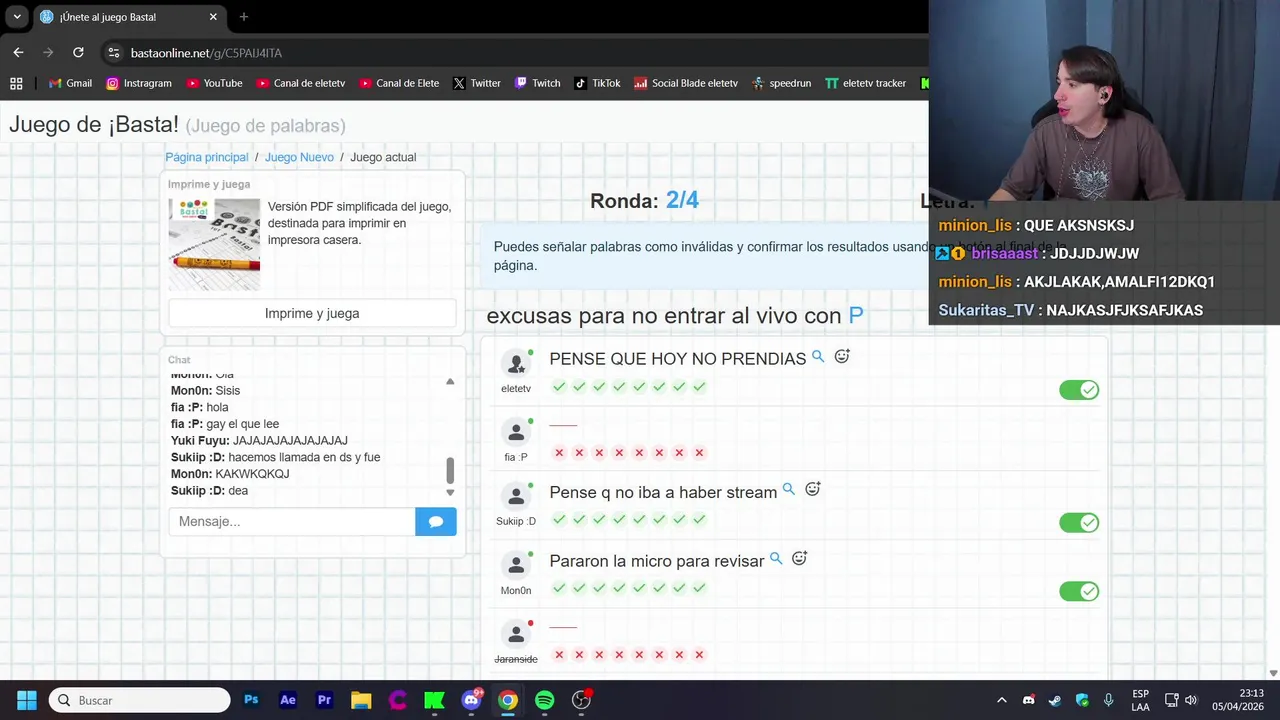Open OBS Studio from the taskbar
The height and width of the screenshot is (720, 1280).
581,700
